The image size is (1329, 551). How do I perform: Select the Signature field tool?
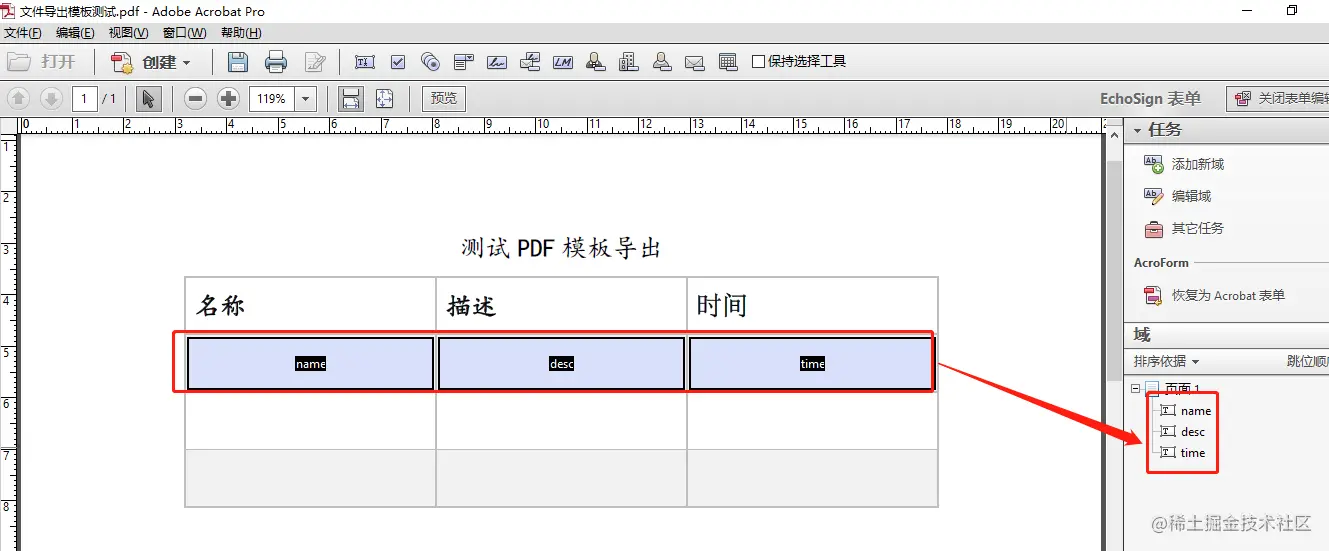[x=497, y=62]
